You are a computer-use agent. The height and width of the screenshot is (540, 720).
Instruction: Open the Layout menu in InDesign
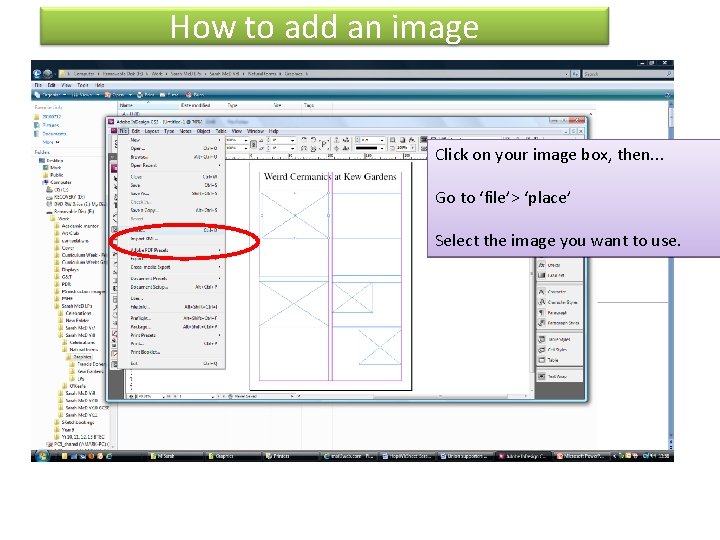pyautogui.click(x=152, y=131)
